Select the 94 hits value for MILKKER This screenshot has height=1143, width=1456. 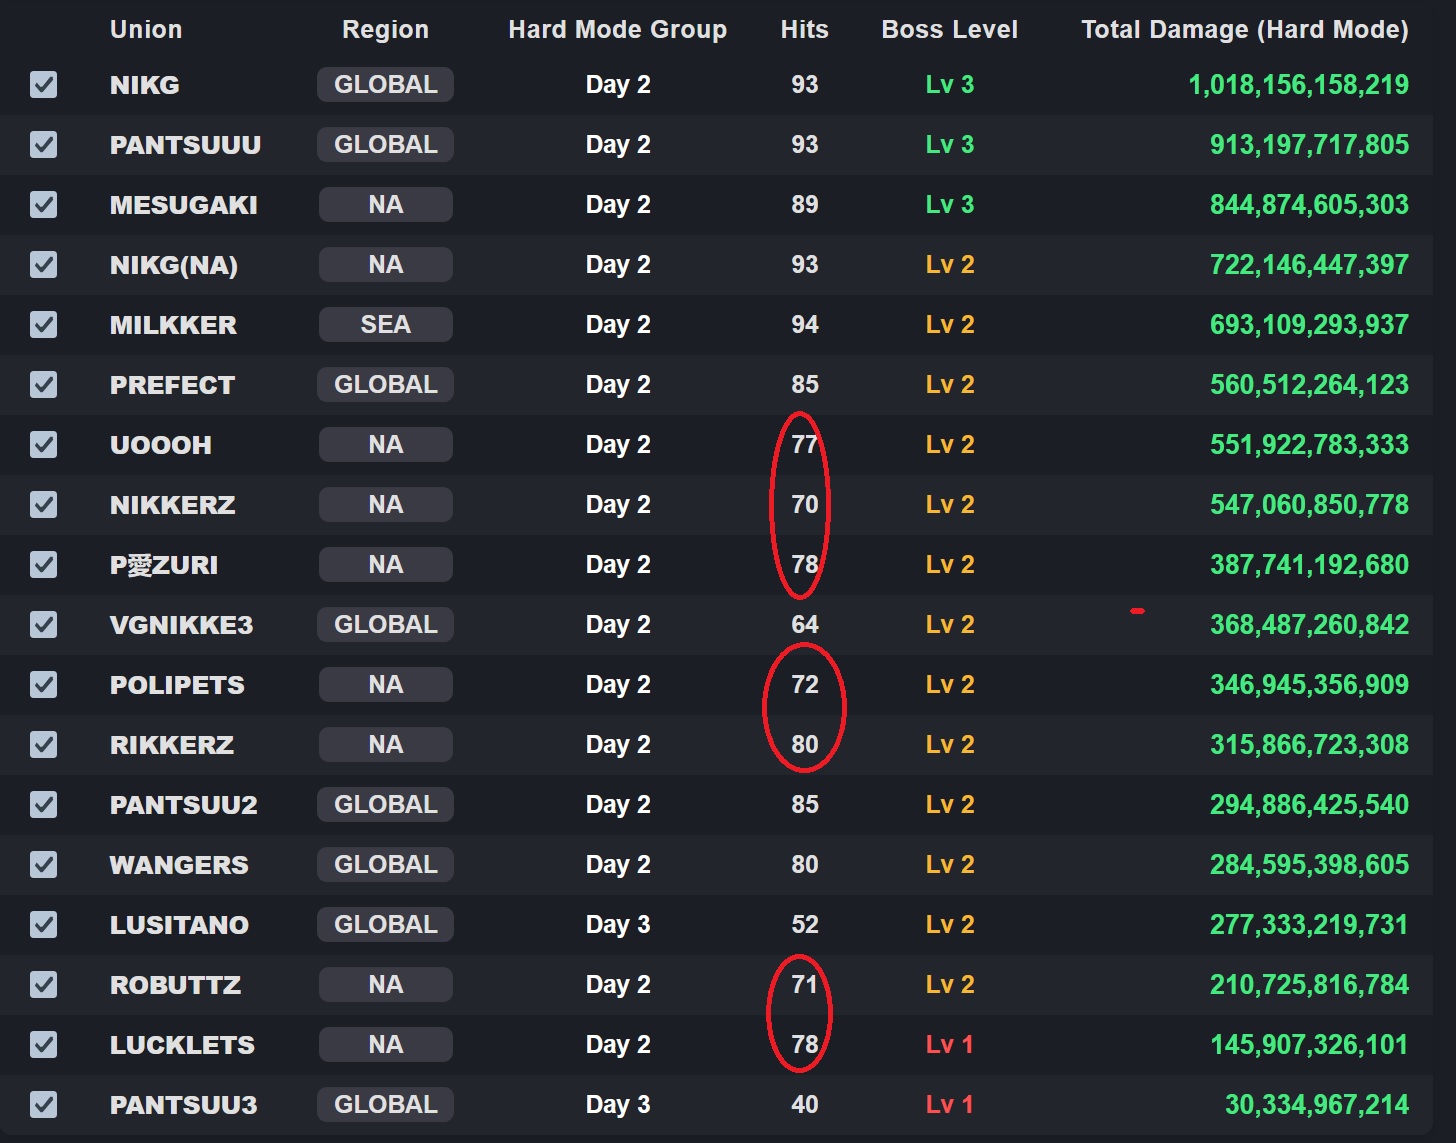804,325
